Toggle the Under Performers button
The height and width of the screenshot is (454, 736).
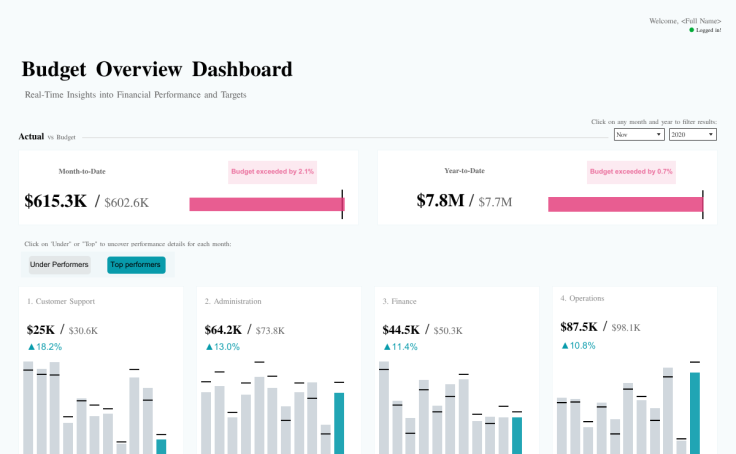60,265
